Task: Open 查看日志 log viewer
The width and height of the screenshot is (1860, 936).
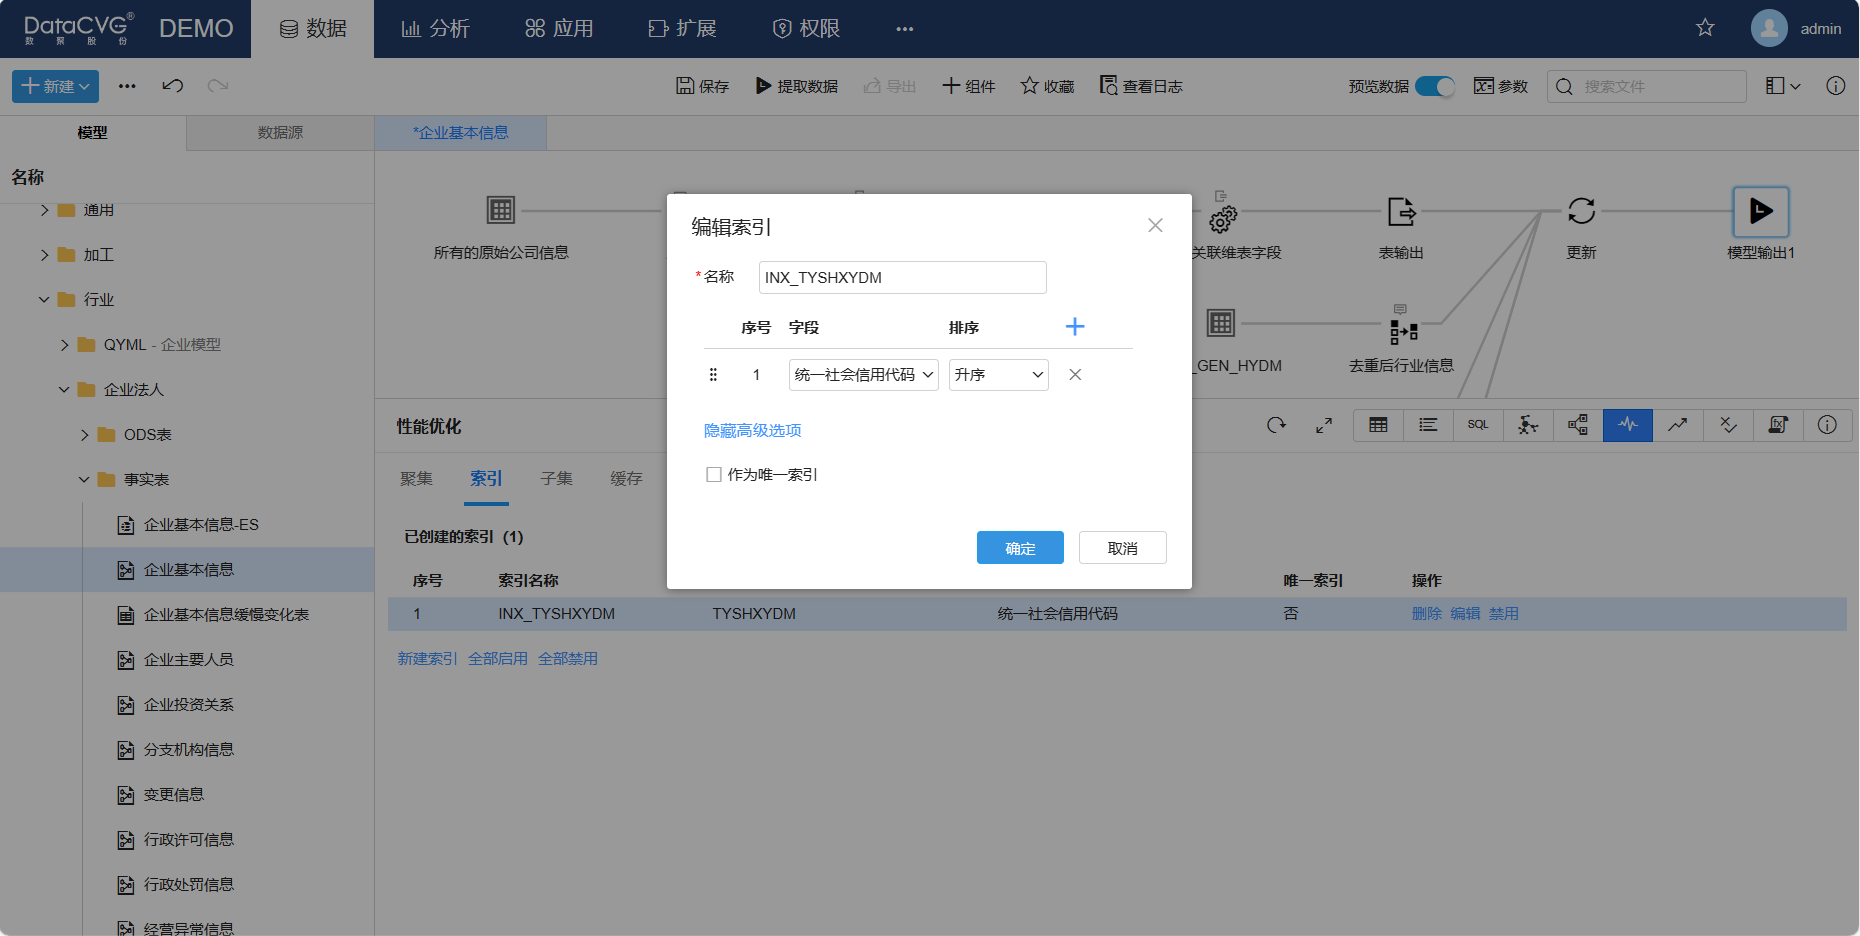Action: [x=1141, y=86]
